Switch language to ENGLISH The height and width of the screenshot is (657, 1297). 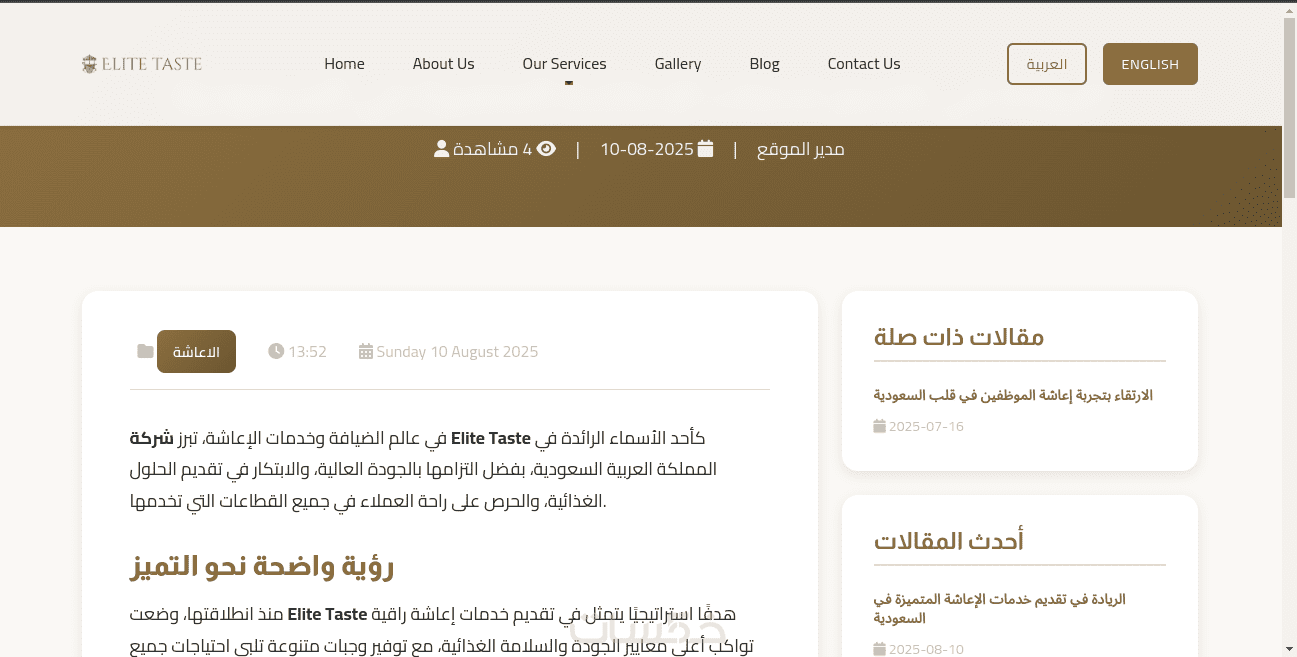point(1150,64)
